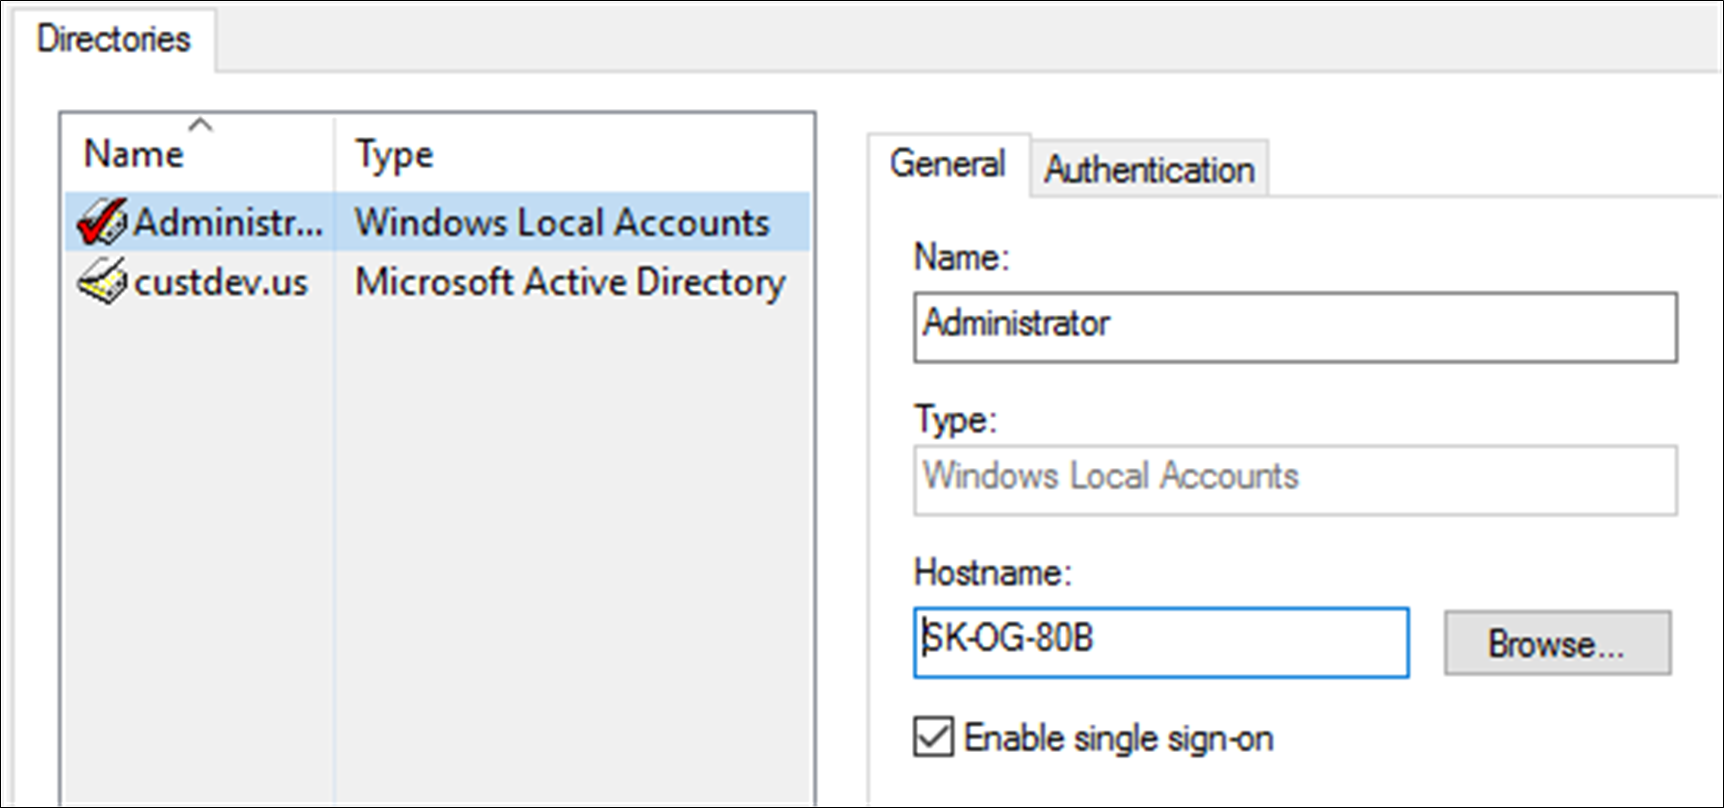Image resolution: width=1724 pixels, height=808 pixels.
Task: Select the custdev.us directory entry name
Action: click(x=221, y=282)
